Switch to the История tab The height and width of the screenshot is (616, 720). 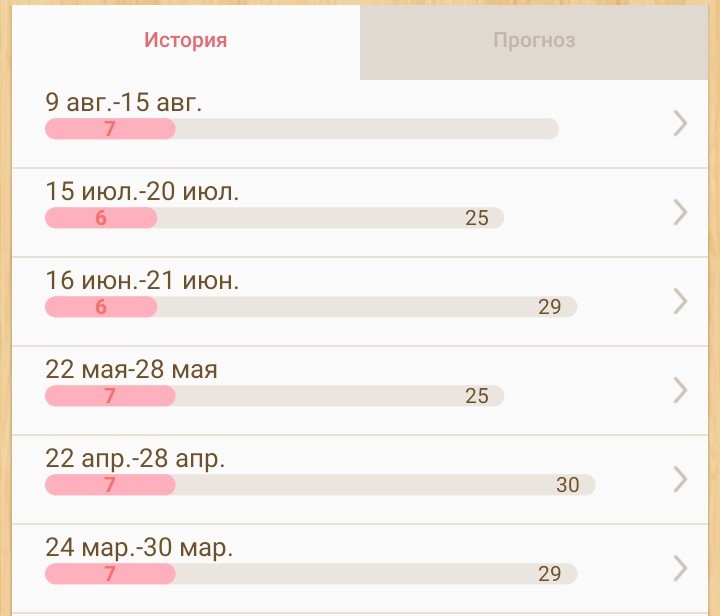tap(186, 41)
